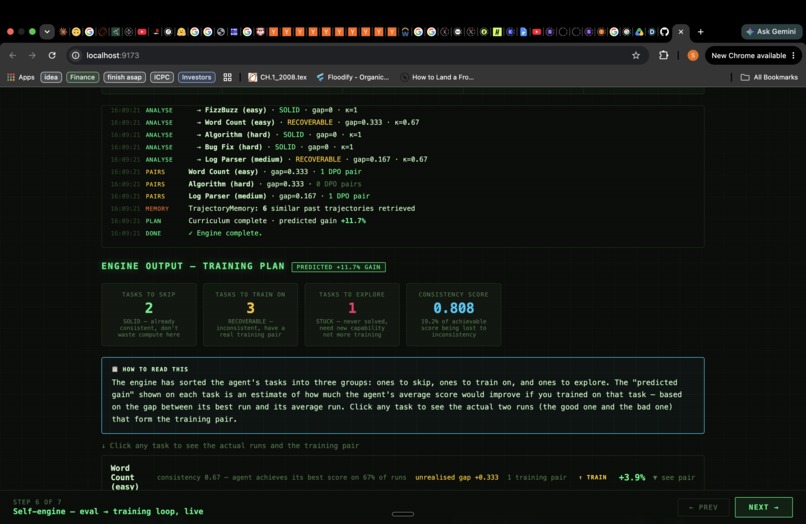Click the STEP 6 OF 7 label
This screenshot has height=524, width=806.
pyautogui.click(x=37, y=501)
